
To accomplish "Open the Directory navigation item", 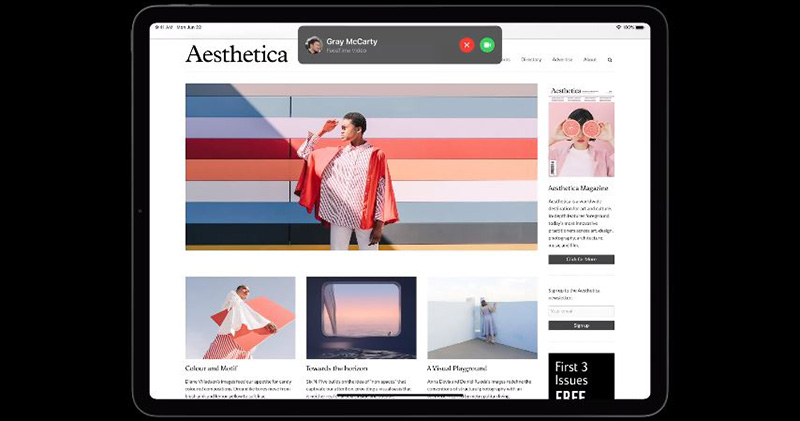I will [531, 60].
